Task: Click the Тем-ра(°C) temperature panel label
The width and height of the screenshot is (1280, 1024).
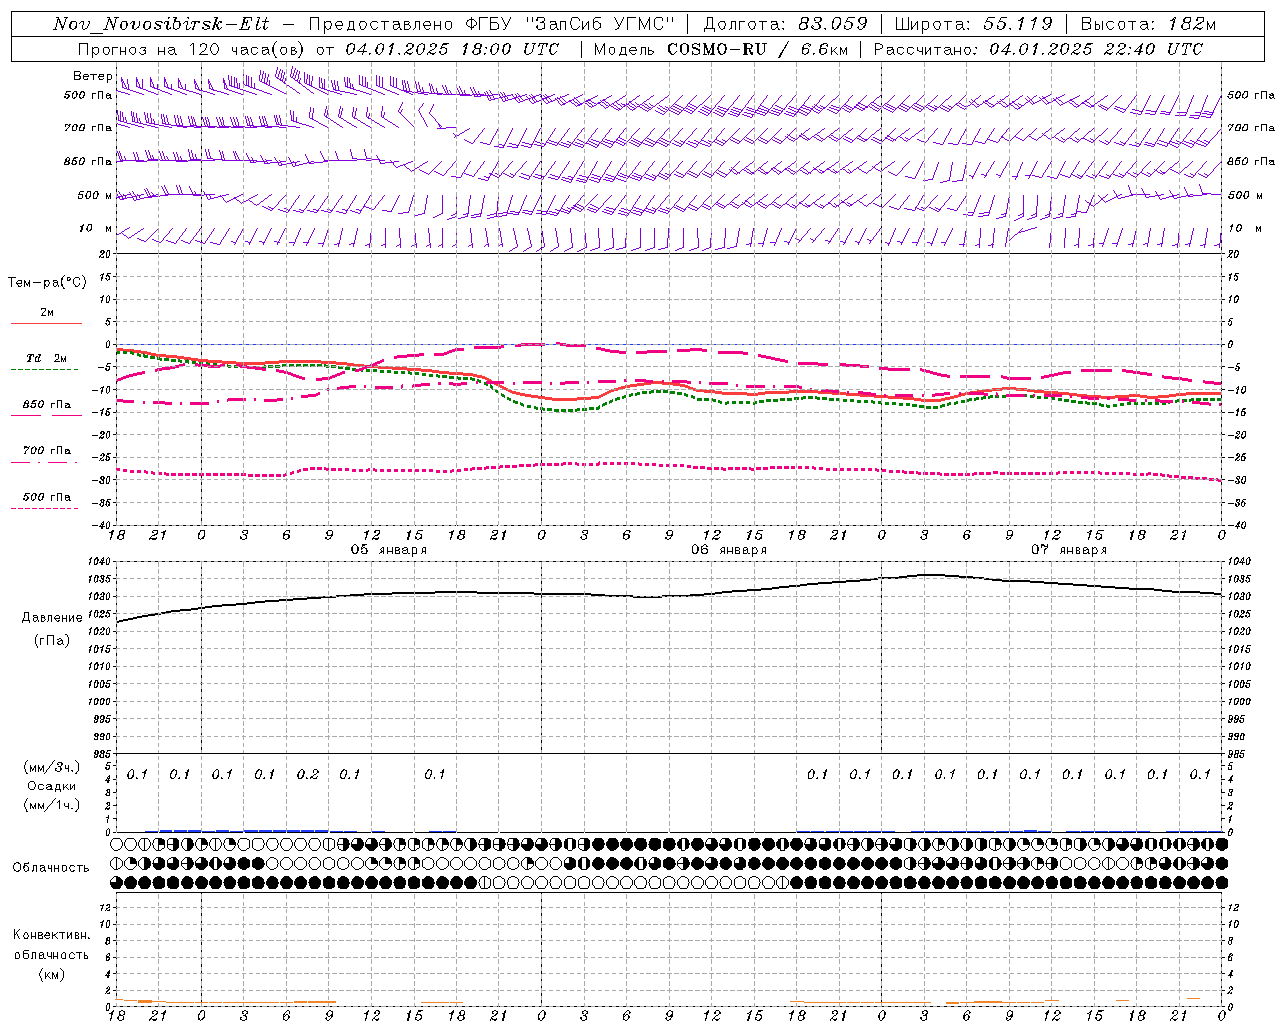Action: (47, 283)
